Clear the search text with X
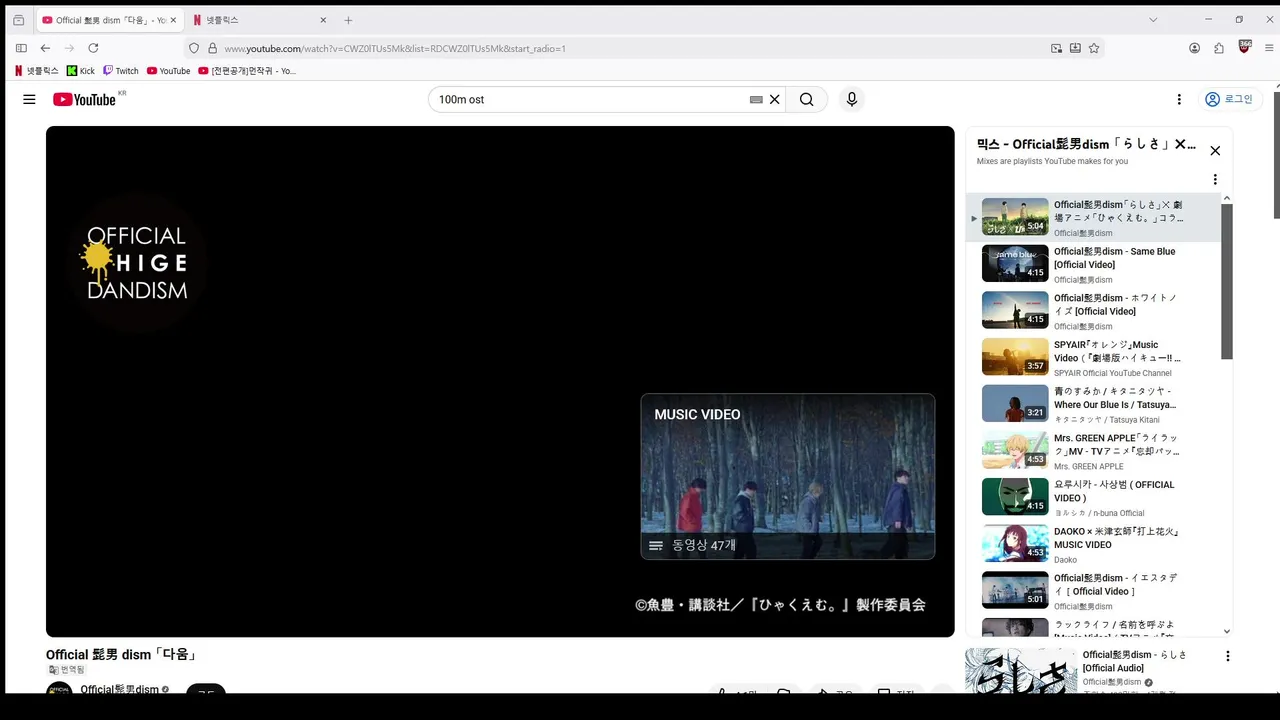The height and width of the screenshot is (720, 1280). tap(774, 99)
